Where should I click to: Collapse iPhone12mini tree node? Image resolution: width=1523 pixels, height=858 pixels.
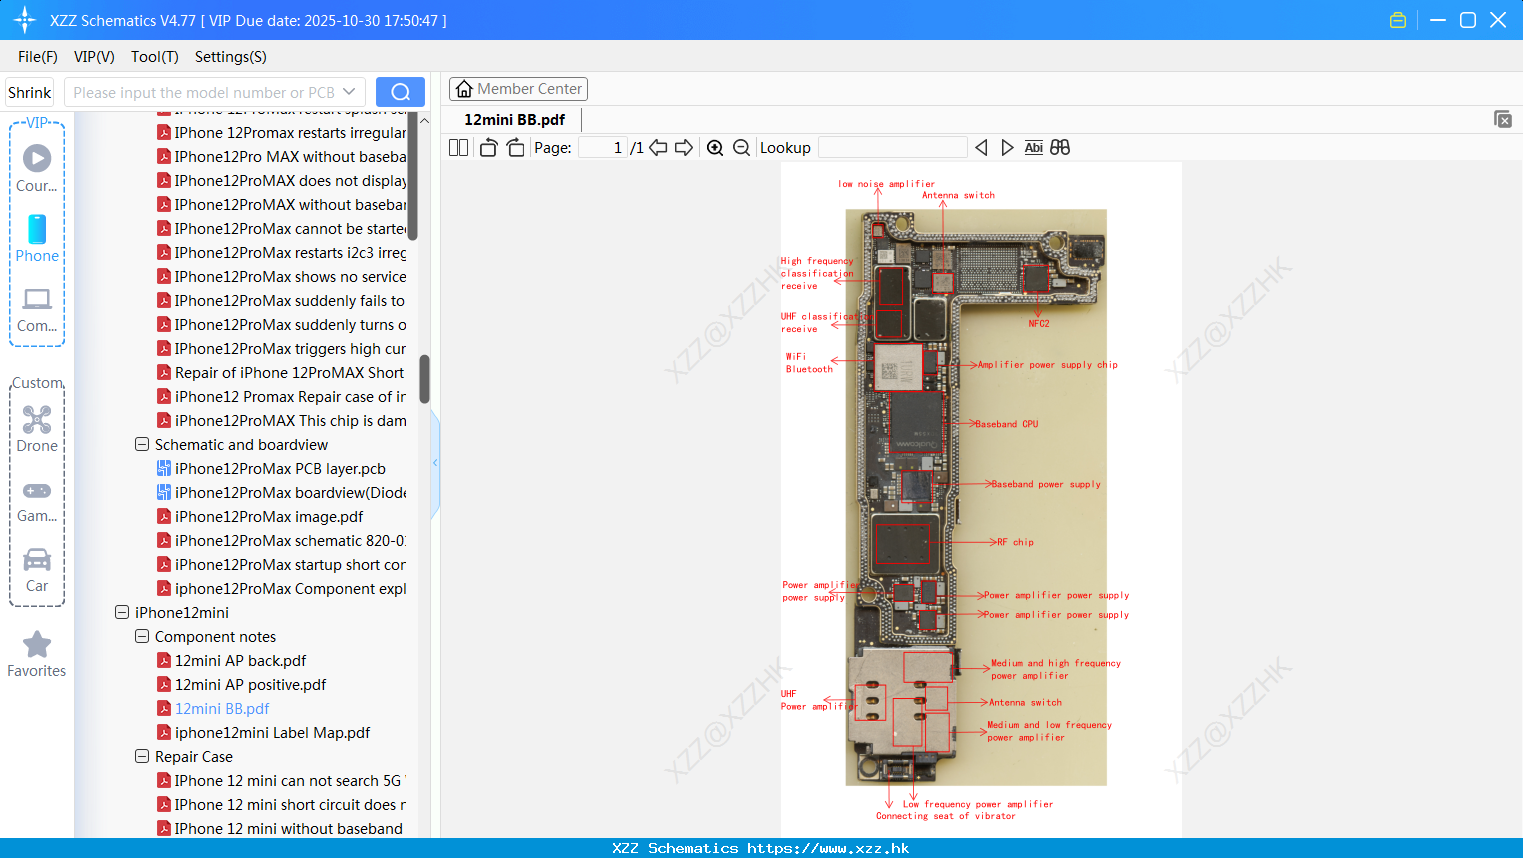coord(122,612)
